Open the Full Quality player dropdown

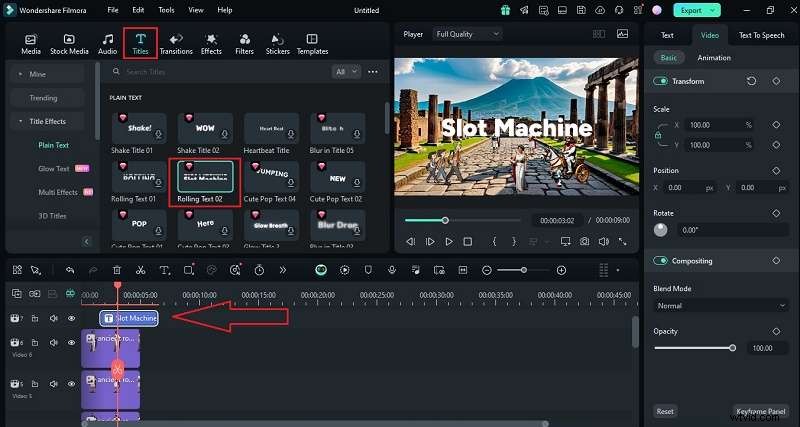pos(467,34)
